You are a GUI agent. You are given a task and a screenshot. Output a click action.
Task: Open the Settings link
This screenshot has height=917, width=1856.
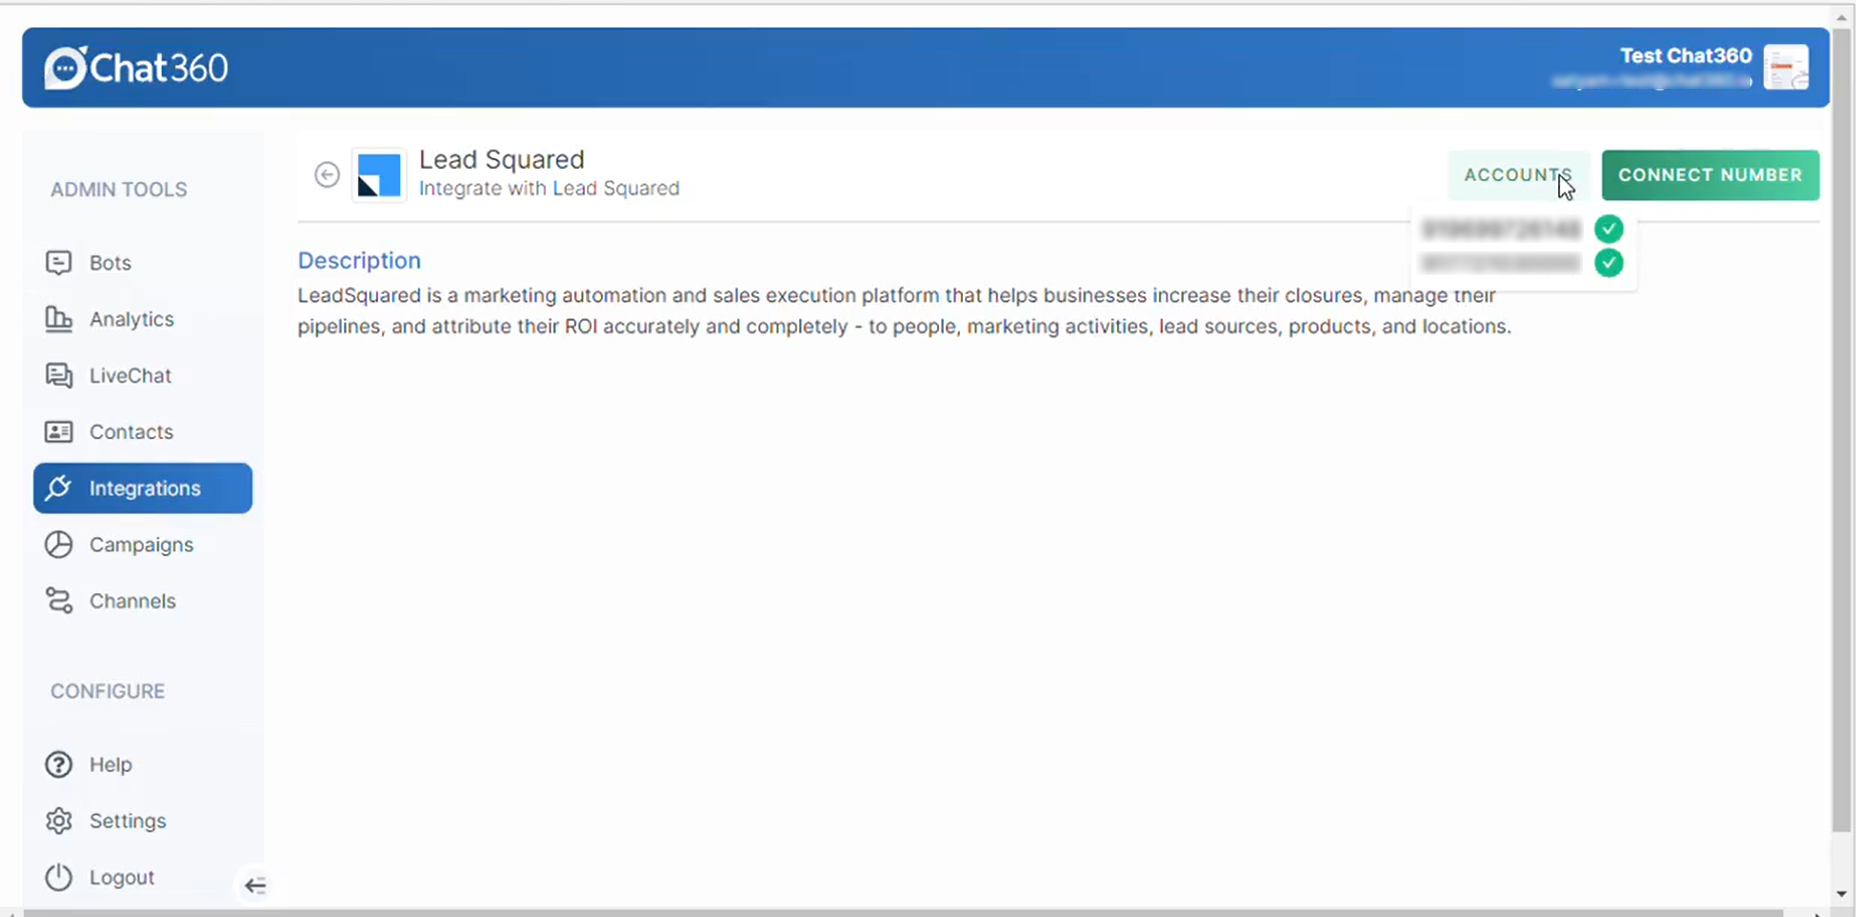[128, 821]
